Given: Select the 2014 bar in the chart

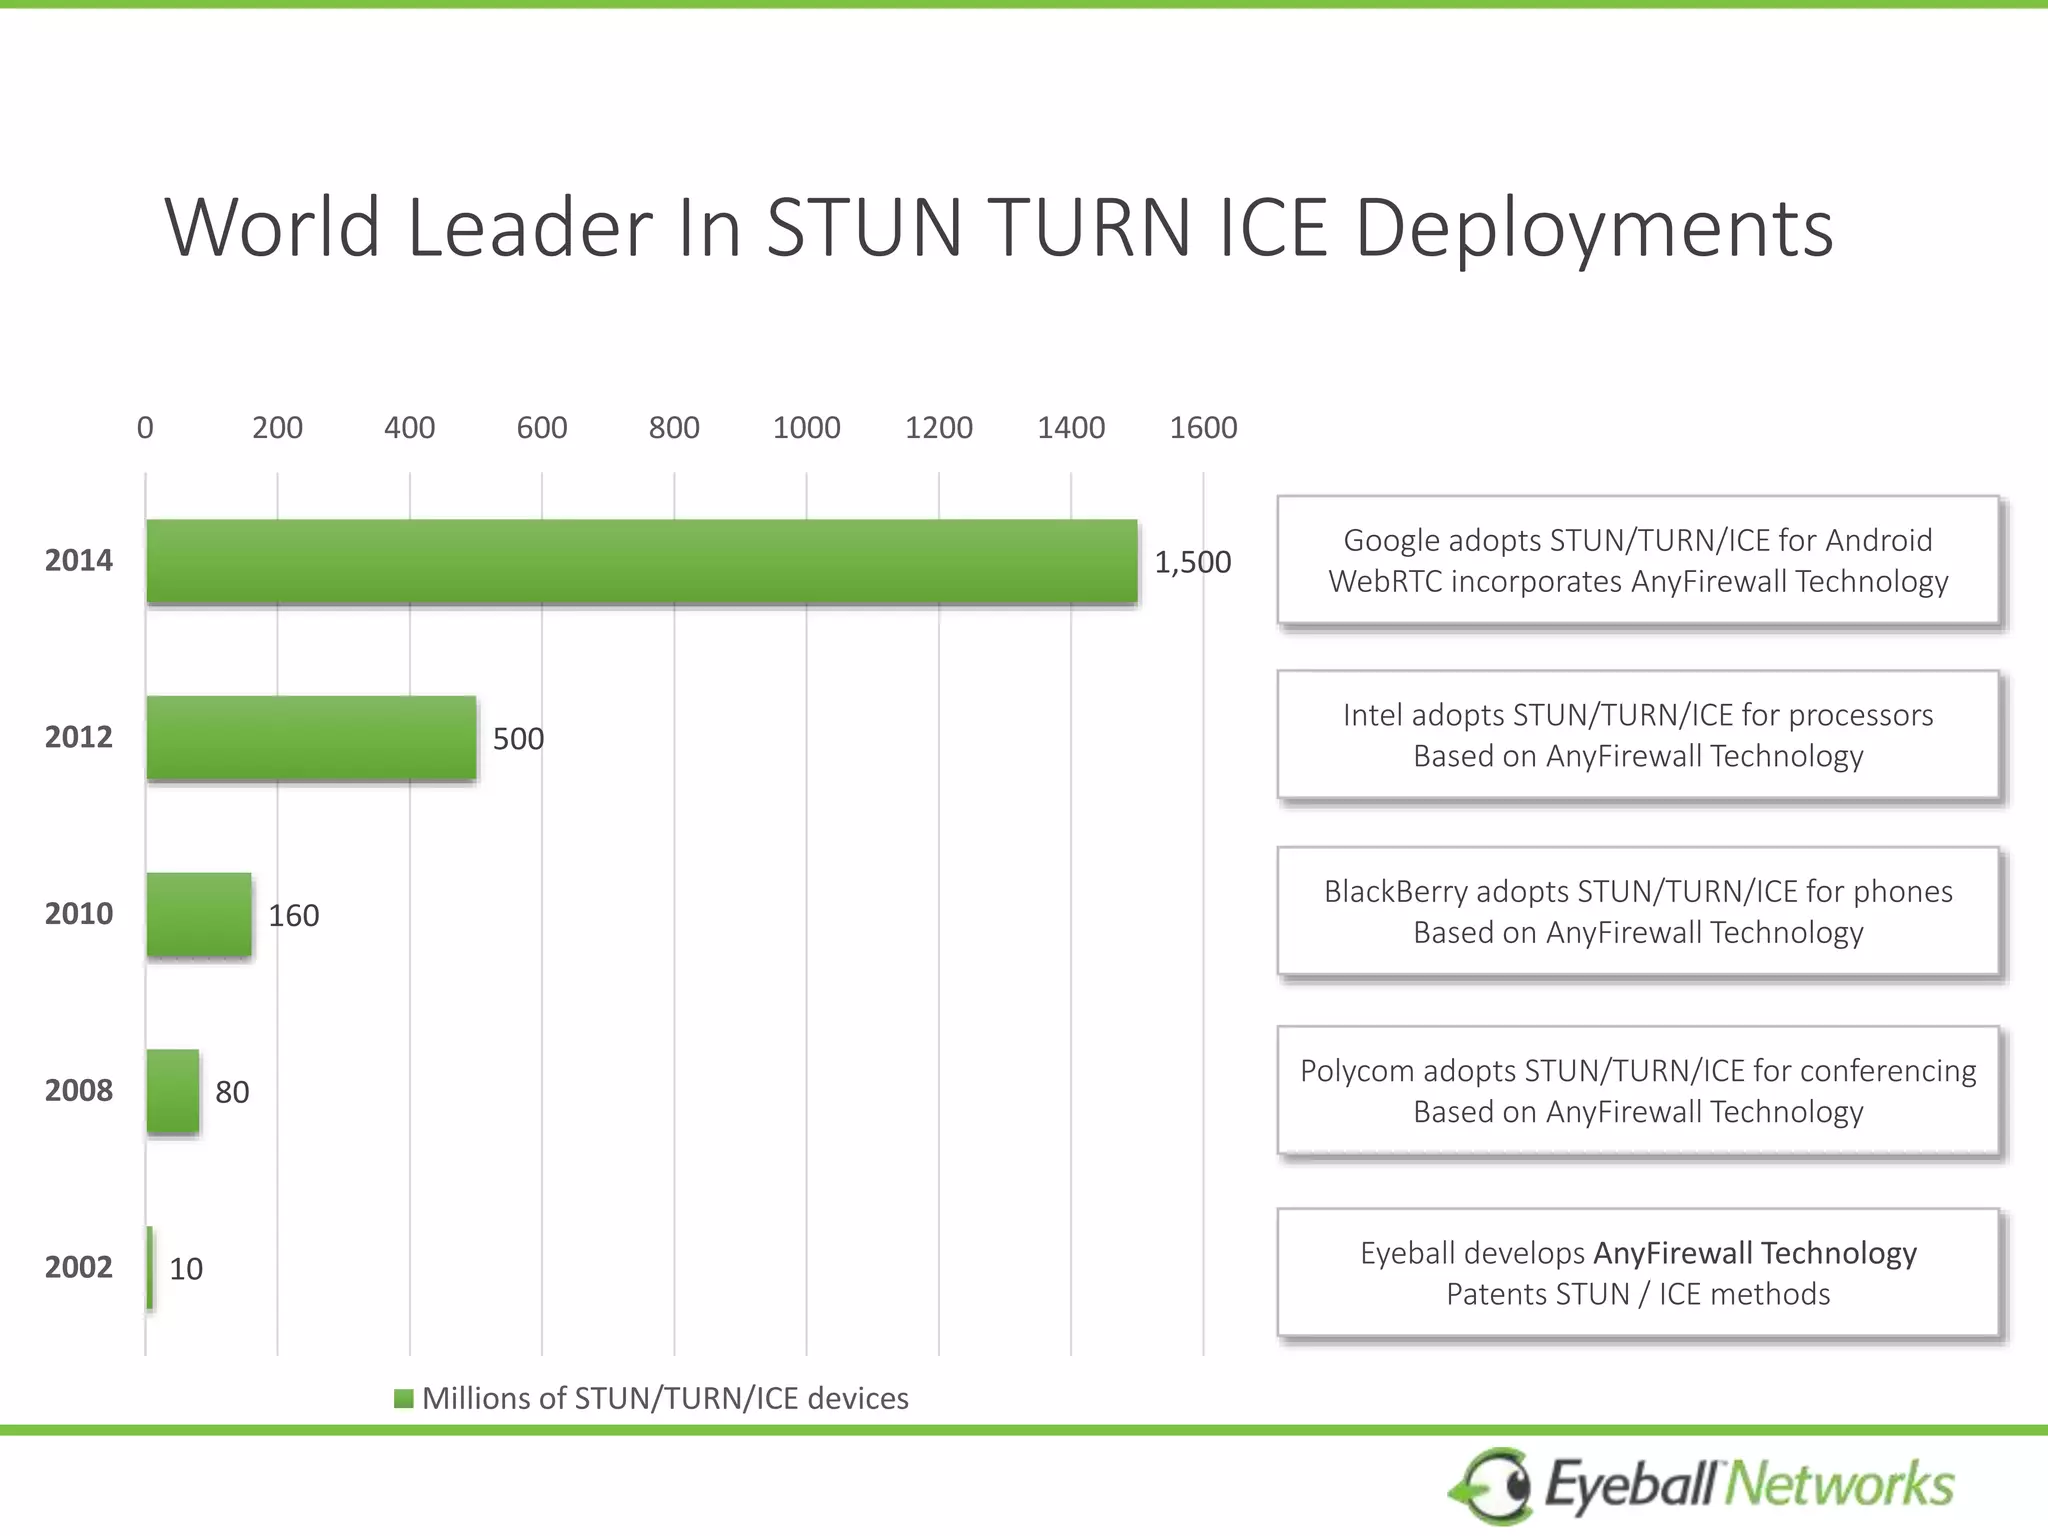Looking at the screenshot, I should click(642, 561).
